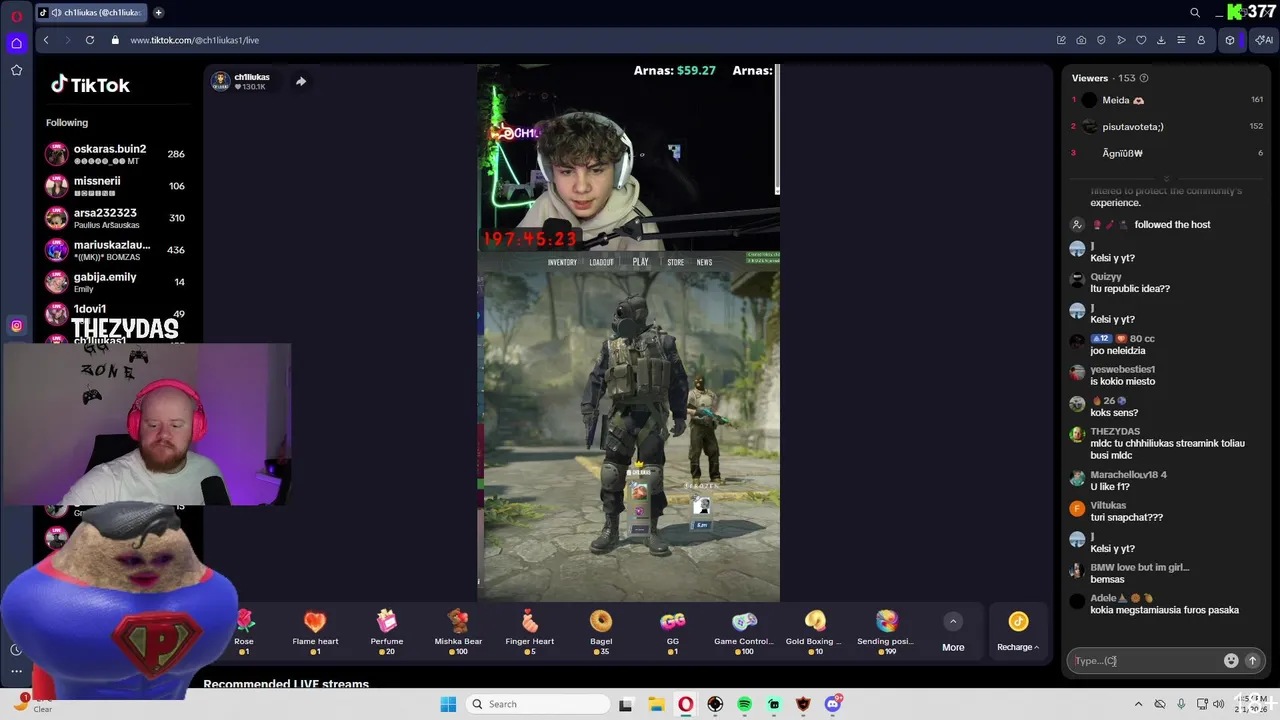Screen dimensions: 1280x720
Task: Open top viewer Meida entry
Action: pyautogui.click(x=1167, y=100)
